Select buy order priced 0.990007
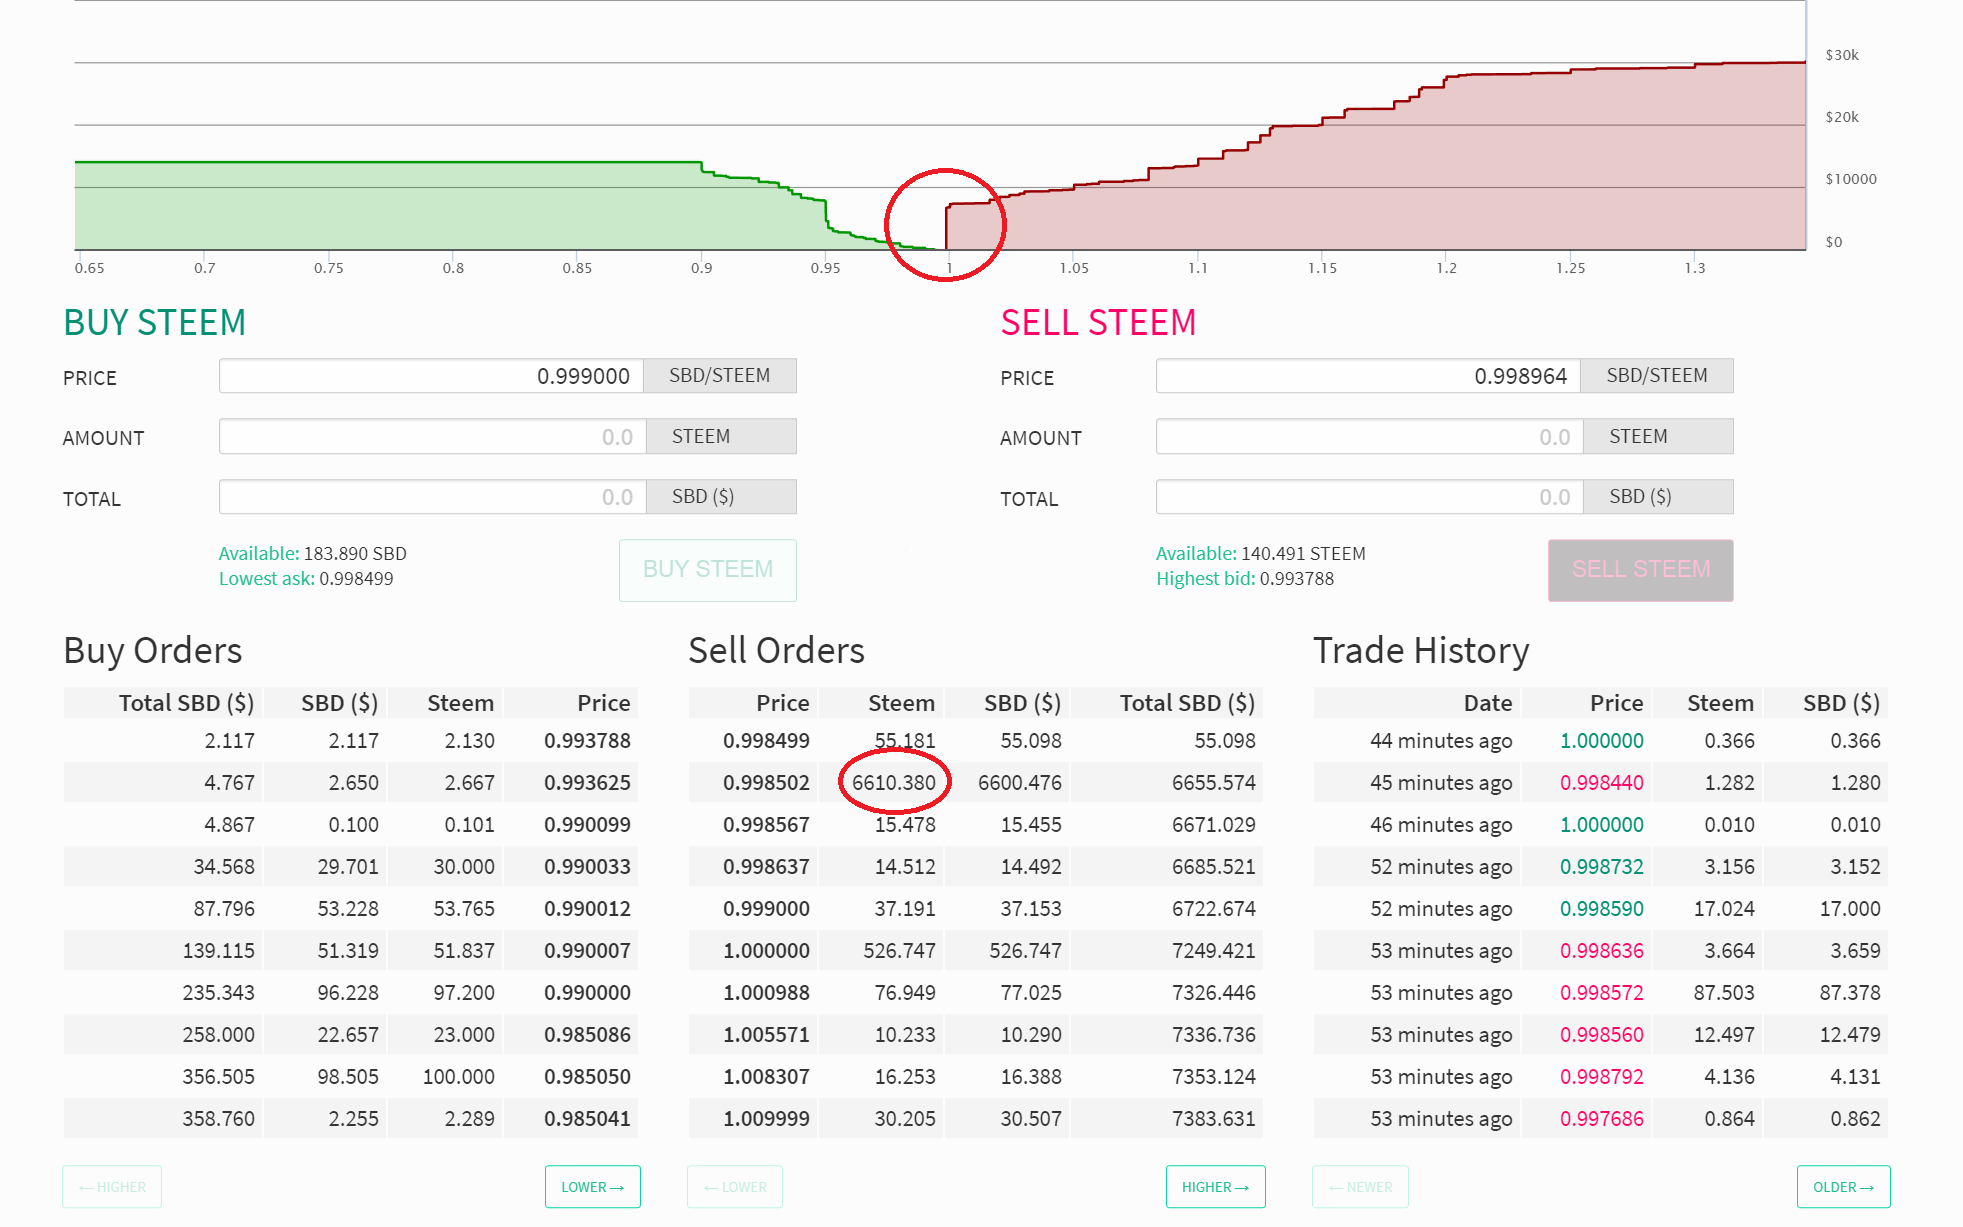Viewport: 1963px width, 1227px height. [x=351, y=951]
